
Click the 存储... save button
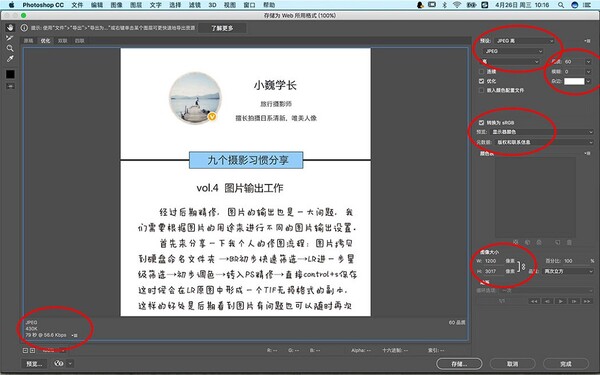coord(459,364)
